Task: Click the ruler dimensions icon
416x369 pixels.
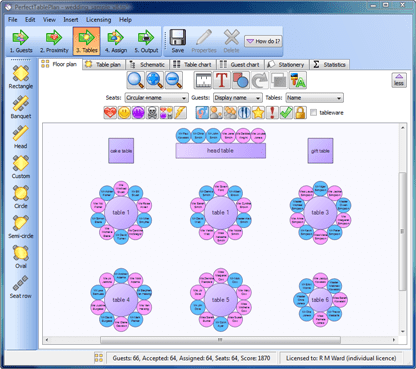Action: point(203,80)
